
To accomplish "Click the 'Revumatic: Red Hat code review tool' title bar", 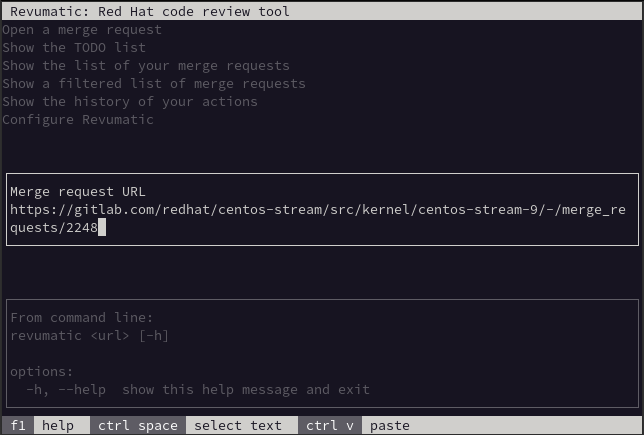I will (150, 12).
